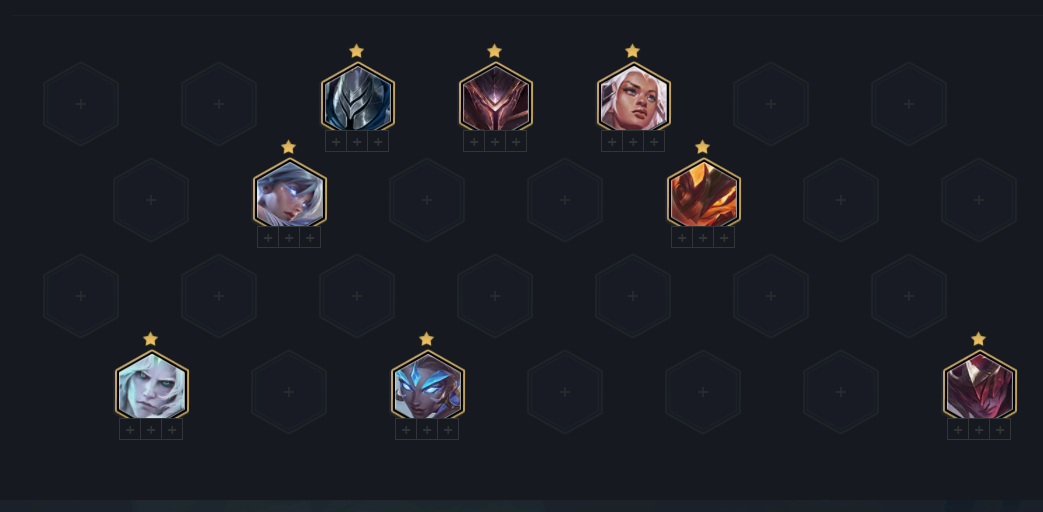Toggle star above the pale green-eyed champion

pyautogui.click(x=150, y=339)
